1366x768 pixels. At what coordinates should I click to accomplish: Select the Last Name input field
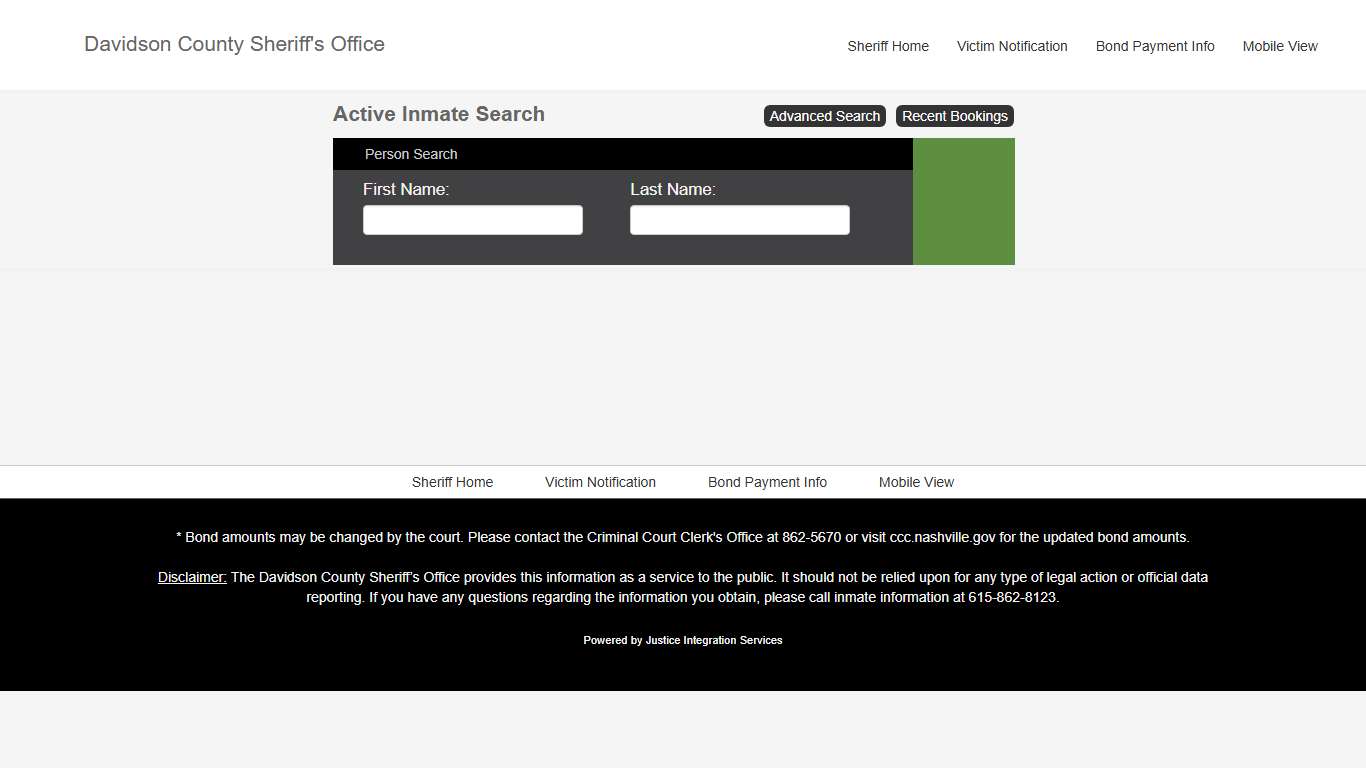pos(739,219)
